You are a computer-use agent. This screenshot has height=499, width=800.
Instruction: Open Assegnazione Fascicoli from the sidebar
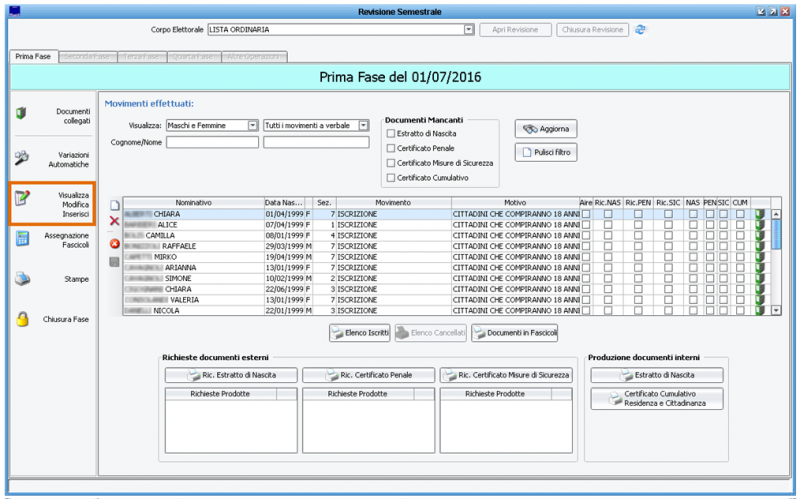pos(52,241)
